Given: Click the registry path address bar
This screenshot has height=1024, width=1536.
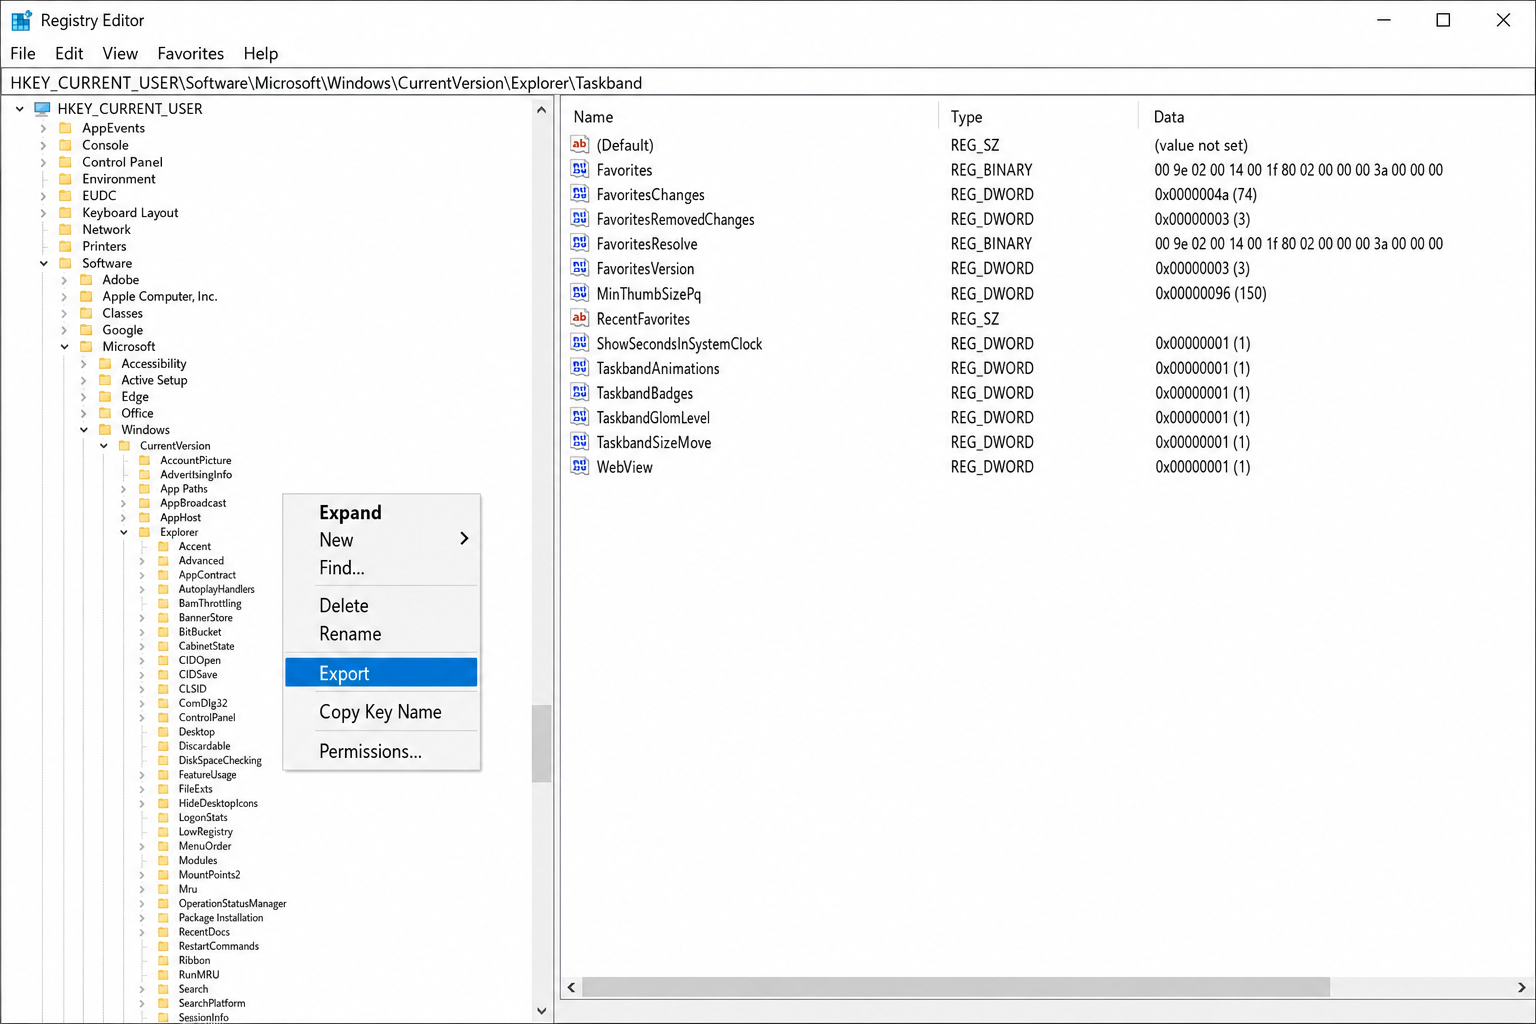Looking at the screenshot, I should 768,82.
